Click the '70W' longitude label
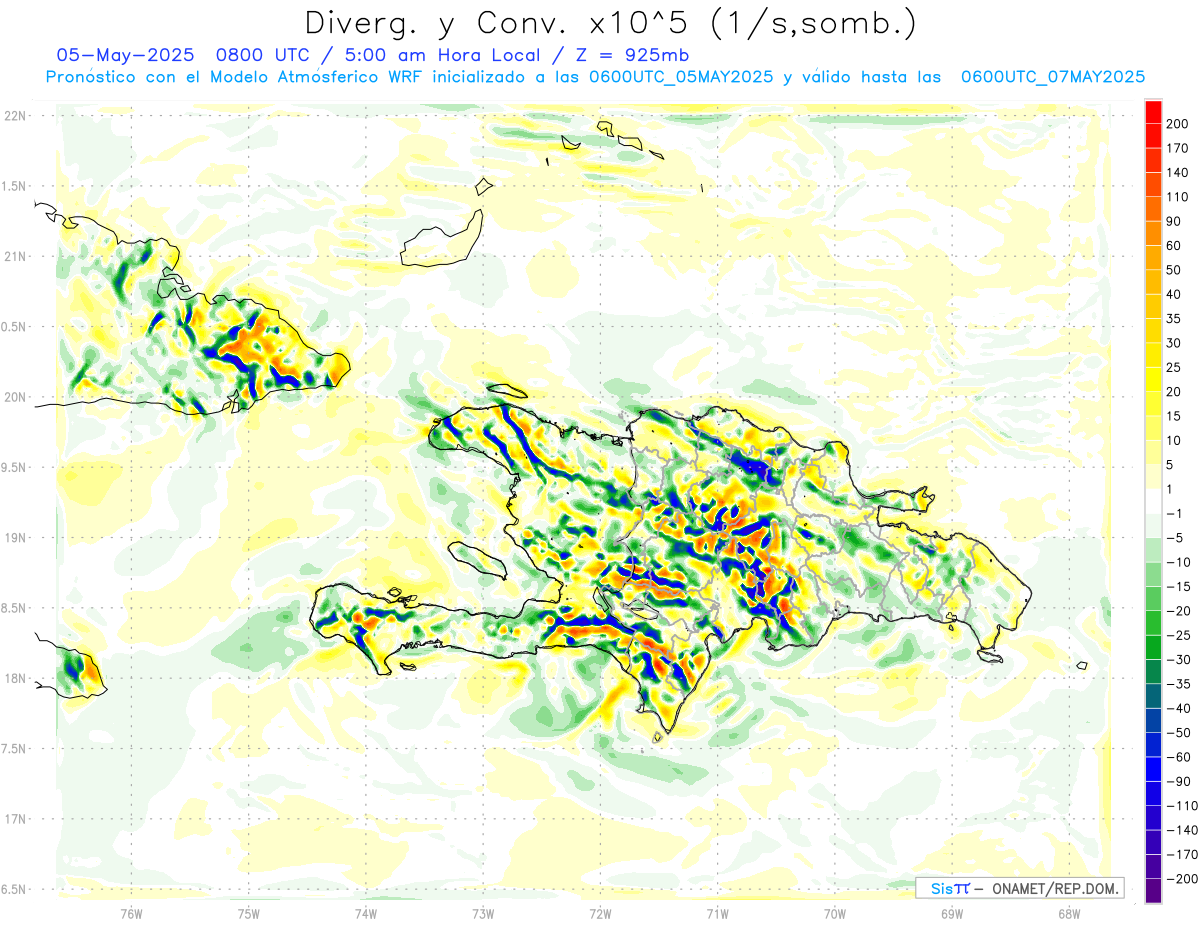 (835, 913)
